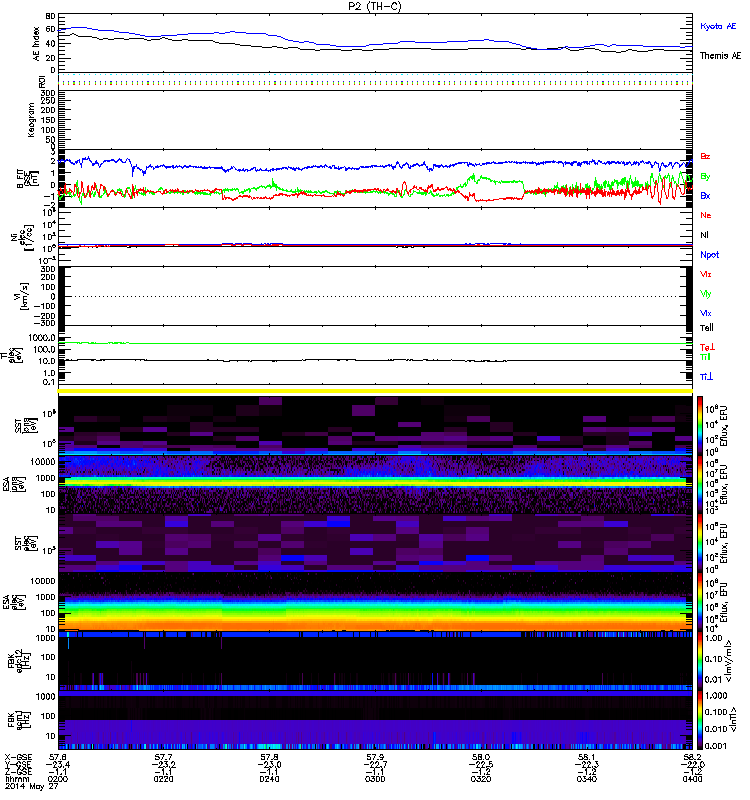The image size is (750, 800).
Task: Click the "0300" time tick label
Action: [x=375, y=779]
